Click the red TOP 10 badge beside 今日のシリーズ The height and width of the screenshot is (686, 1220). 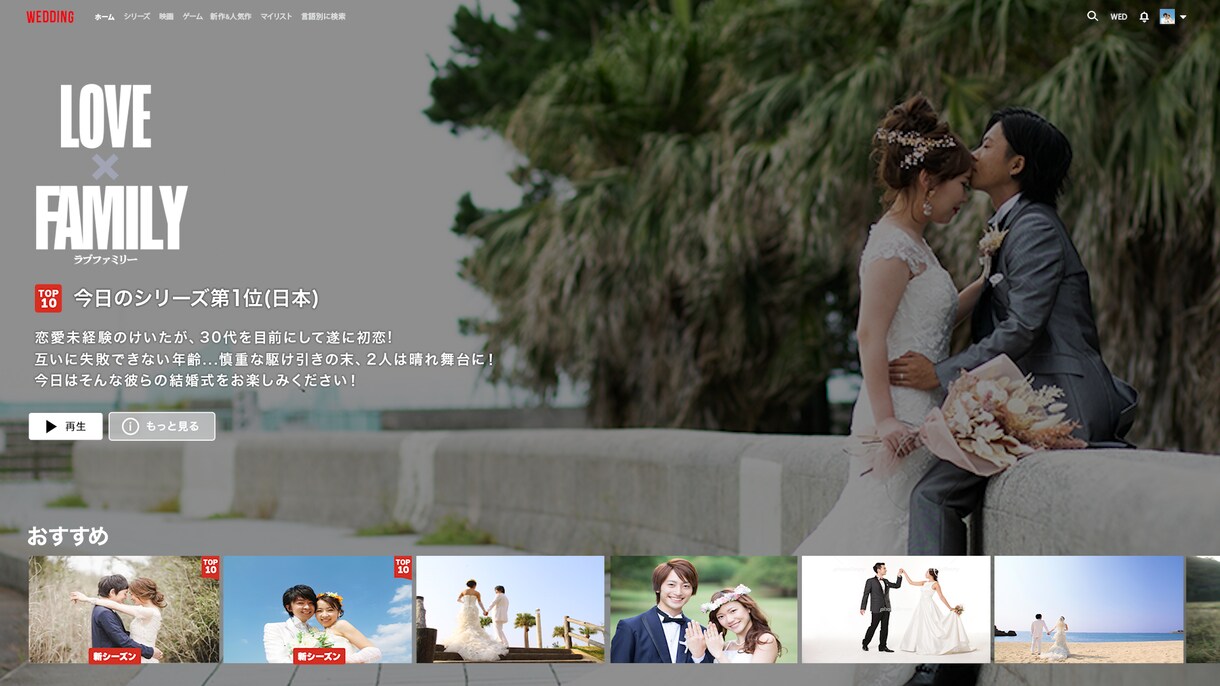point(48,298)
